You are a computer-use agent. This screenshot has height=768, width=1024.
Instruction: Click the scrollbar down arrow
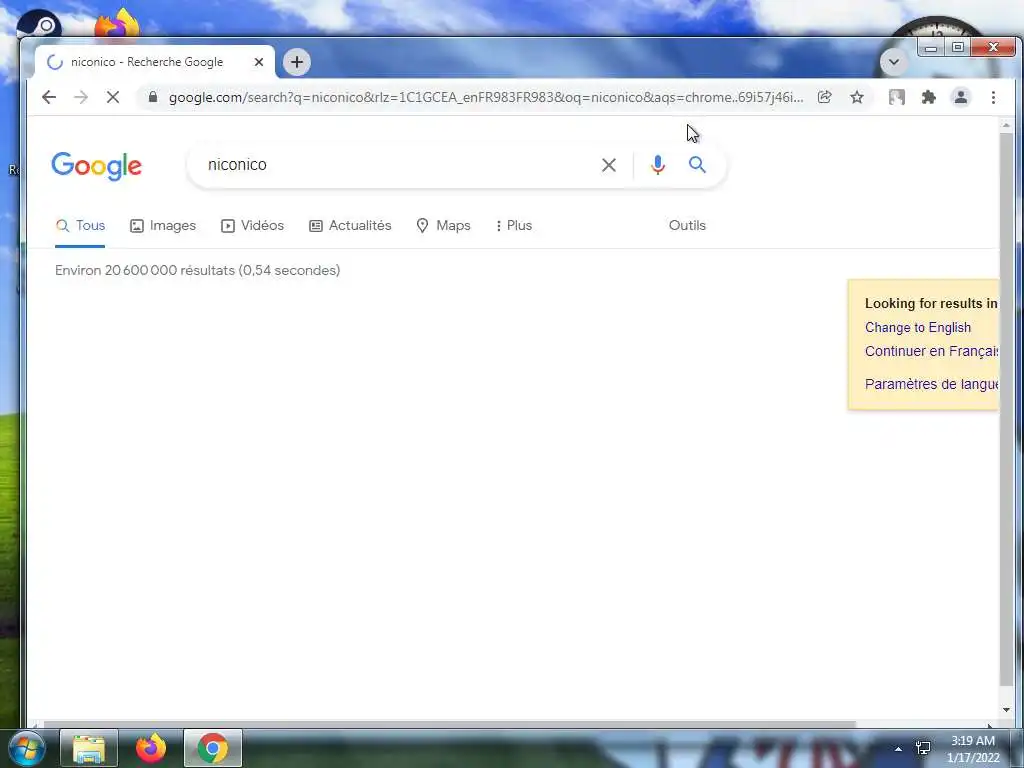tap(1006, 710)
